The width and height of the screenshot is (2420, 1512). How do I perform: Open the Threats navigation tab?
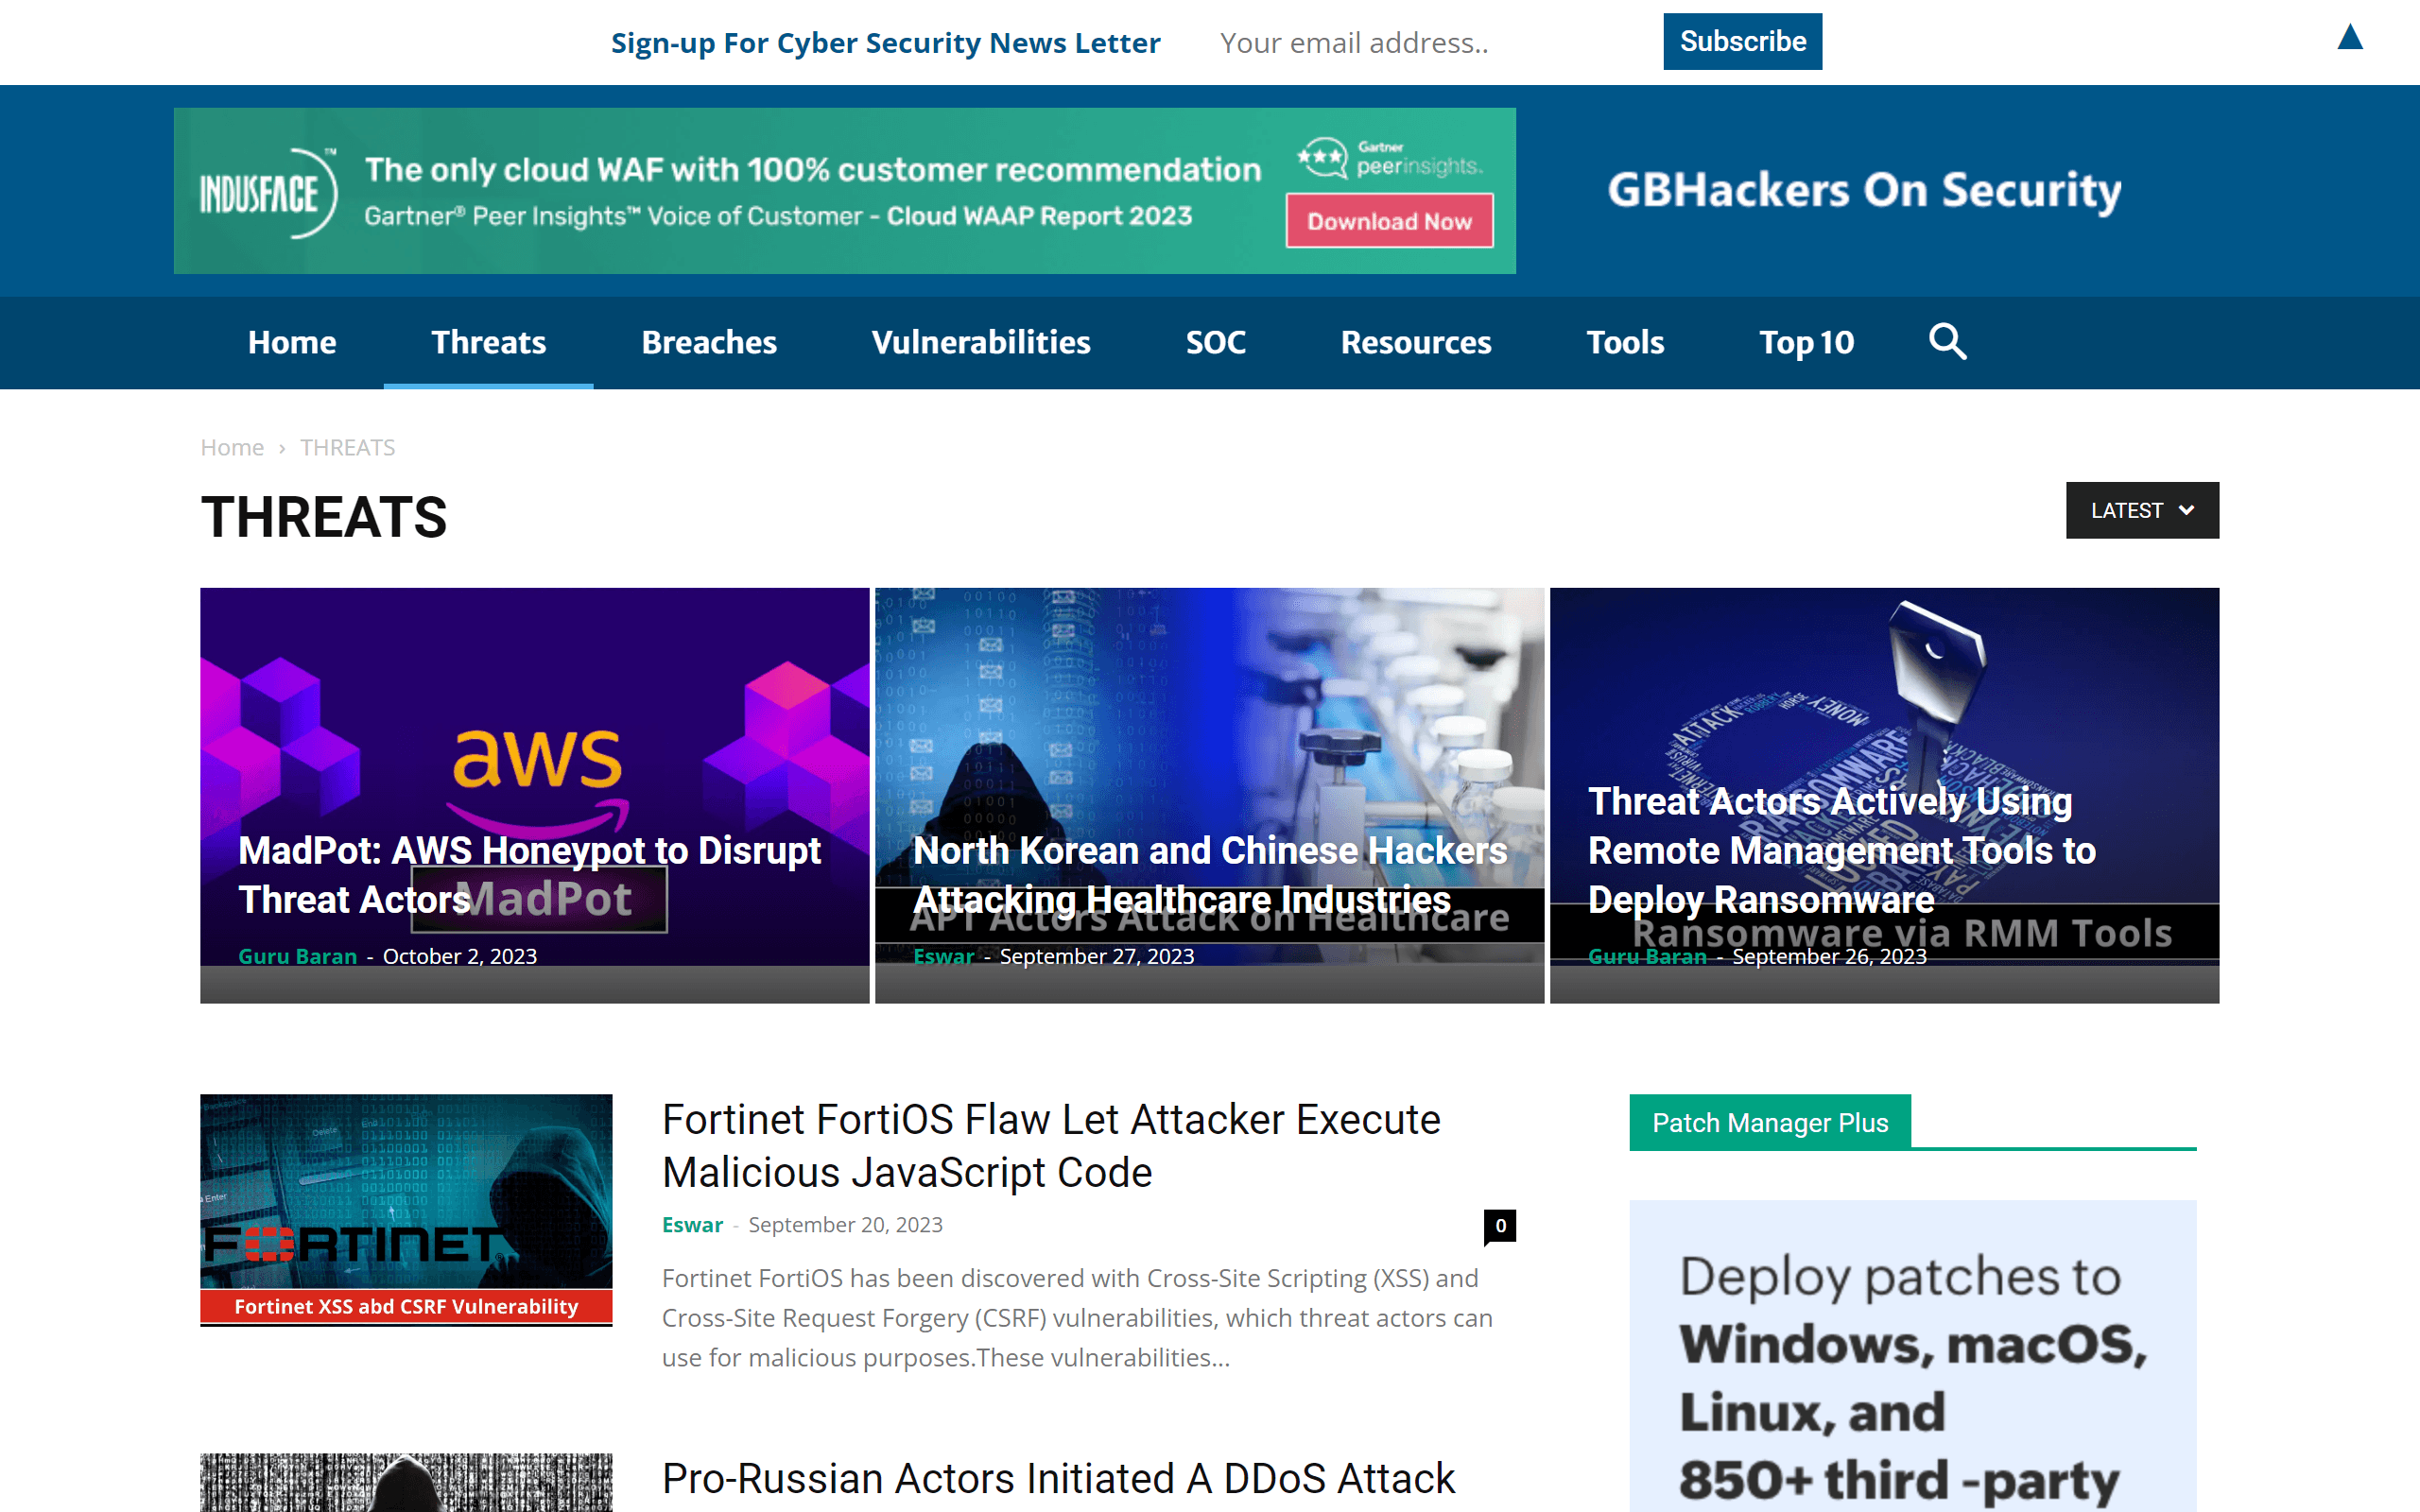(x=488, y=342)
